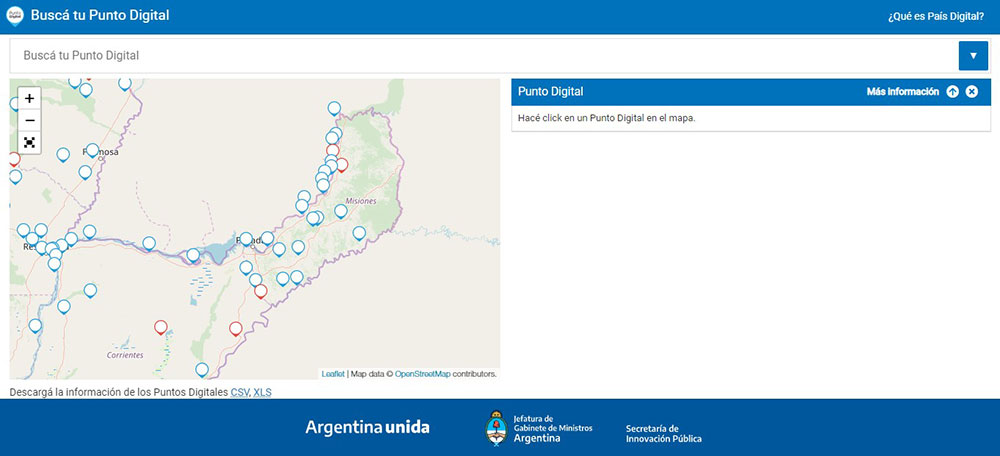
Task: Open the Leaflet attribution link
Action: coord(333,374)
